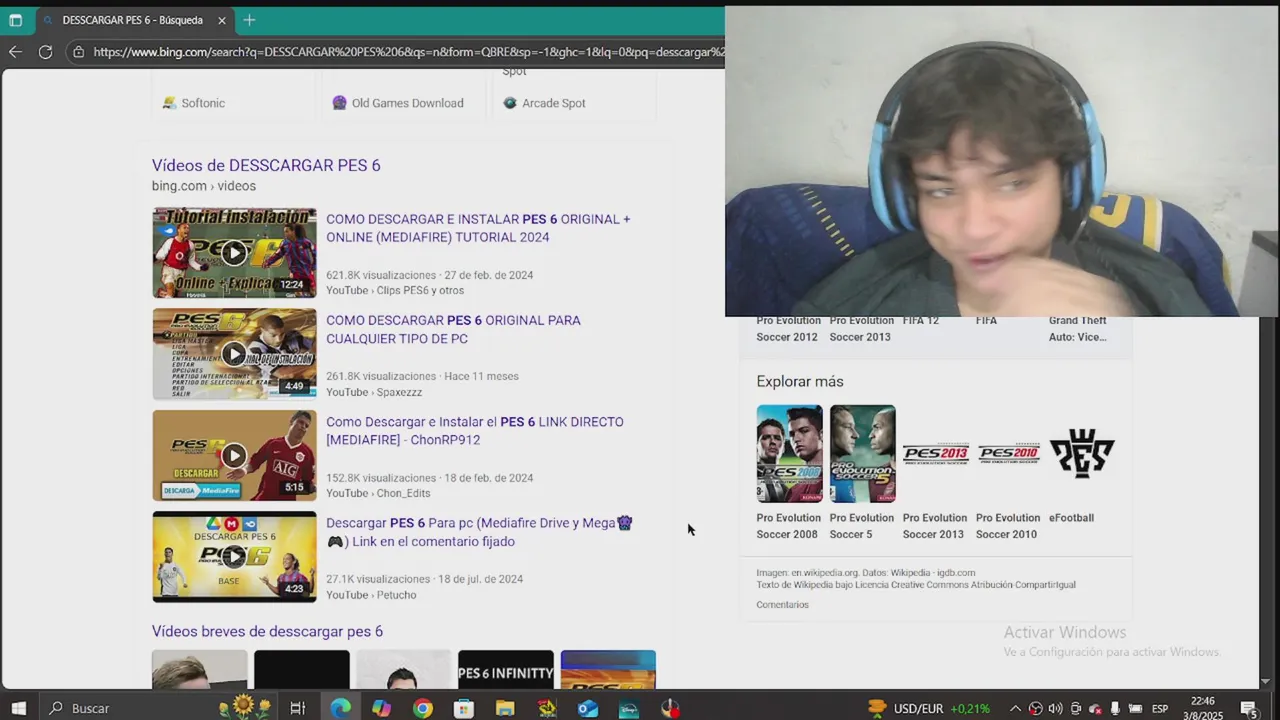Viewport: 1280px width, 720px height.
Task: Open the yellow-black game icon on the taskbar
Action: 546,708
